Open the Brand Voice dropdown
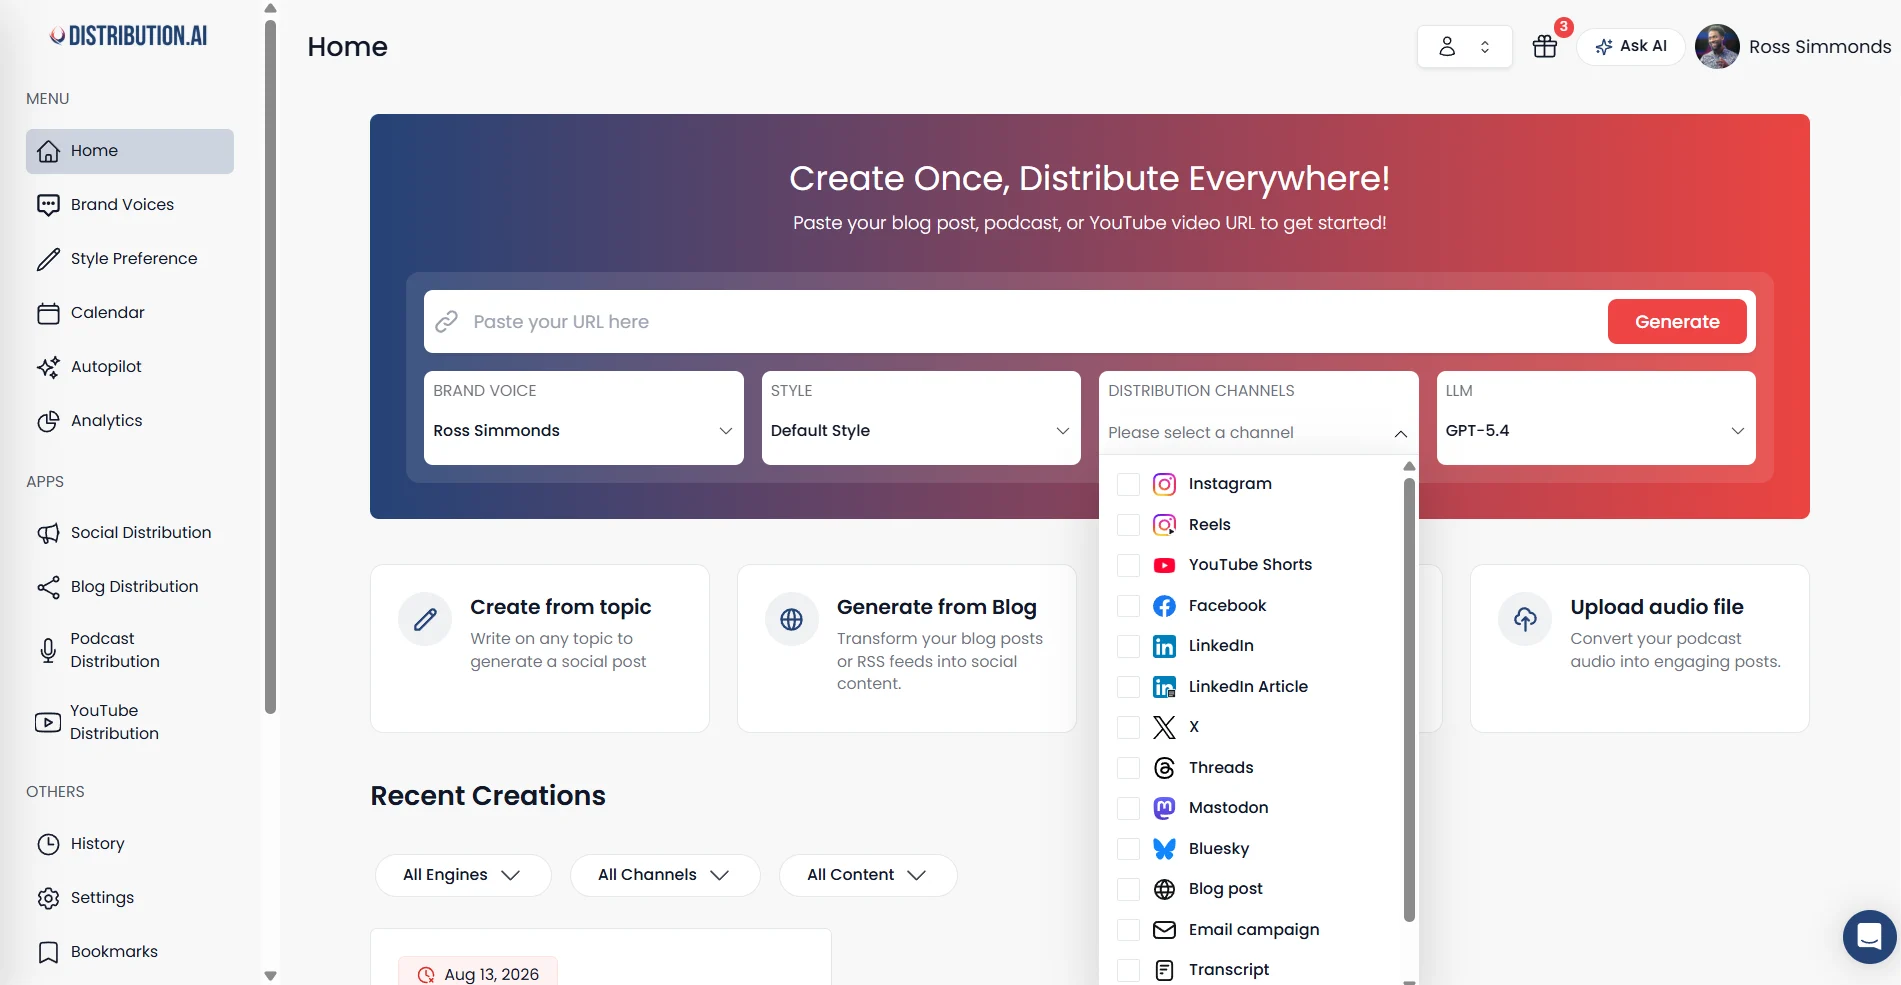 click(x=583, y=418)
